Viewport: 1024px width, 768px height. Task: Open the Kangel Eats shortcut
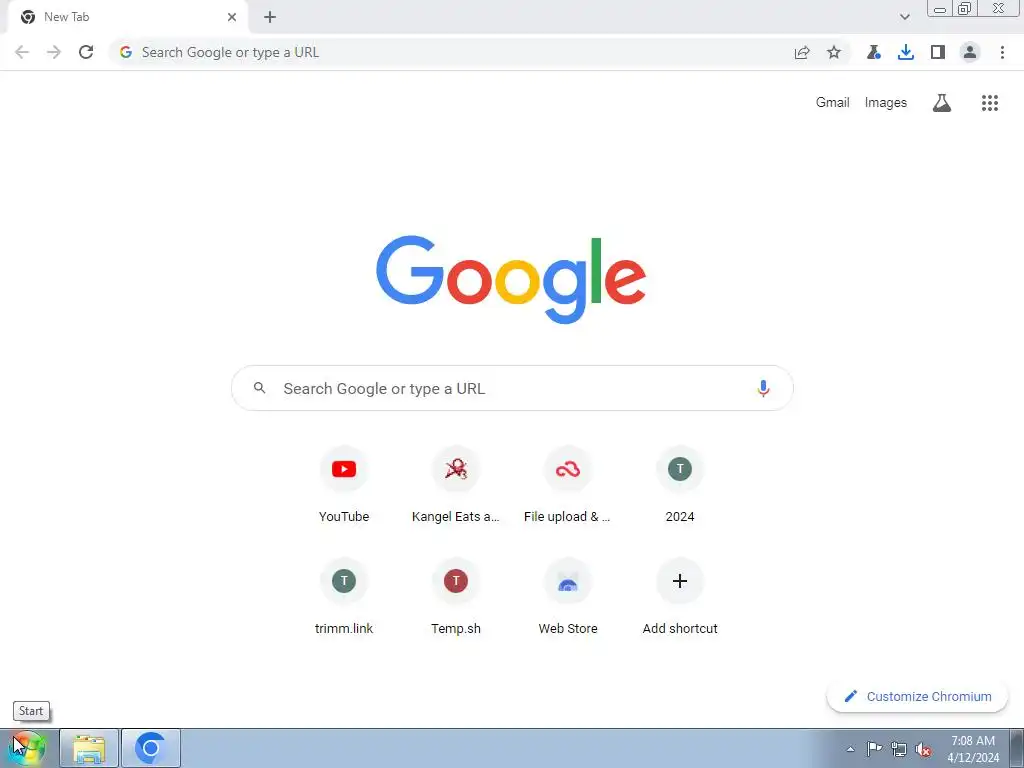pyautogui.click(x=456, y=485)
